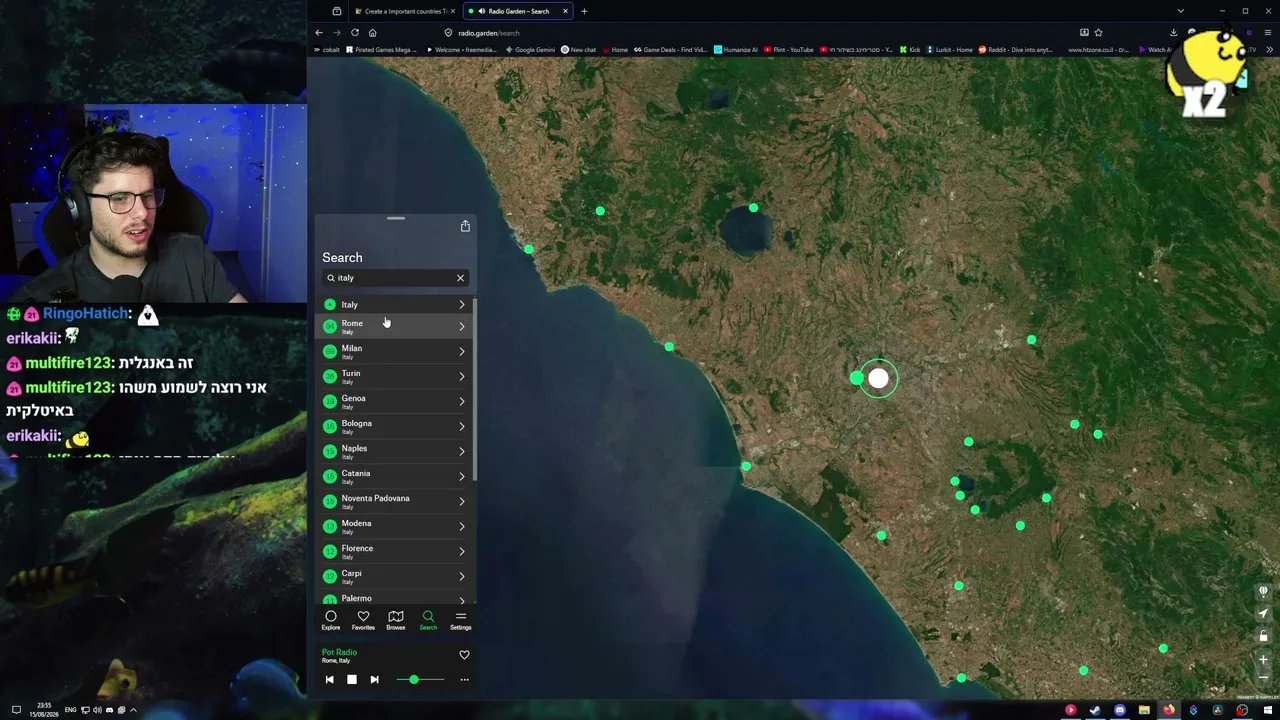Open the Kick bookmark

[x=909, y=50]
